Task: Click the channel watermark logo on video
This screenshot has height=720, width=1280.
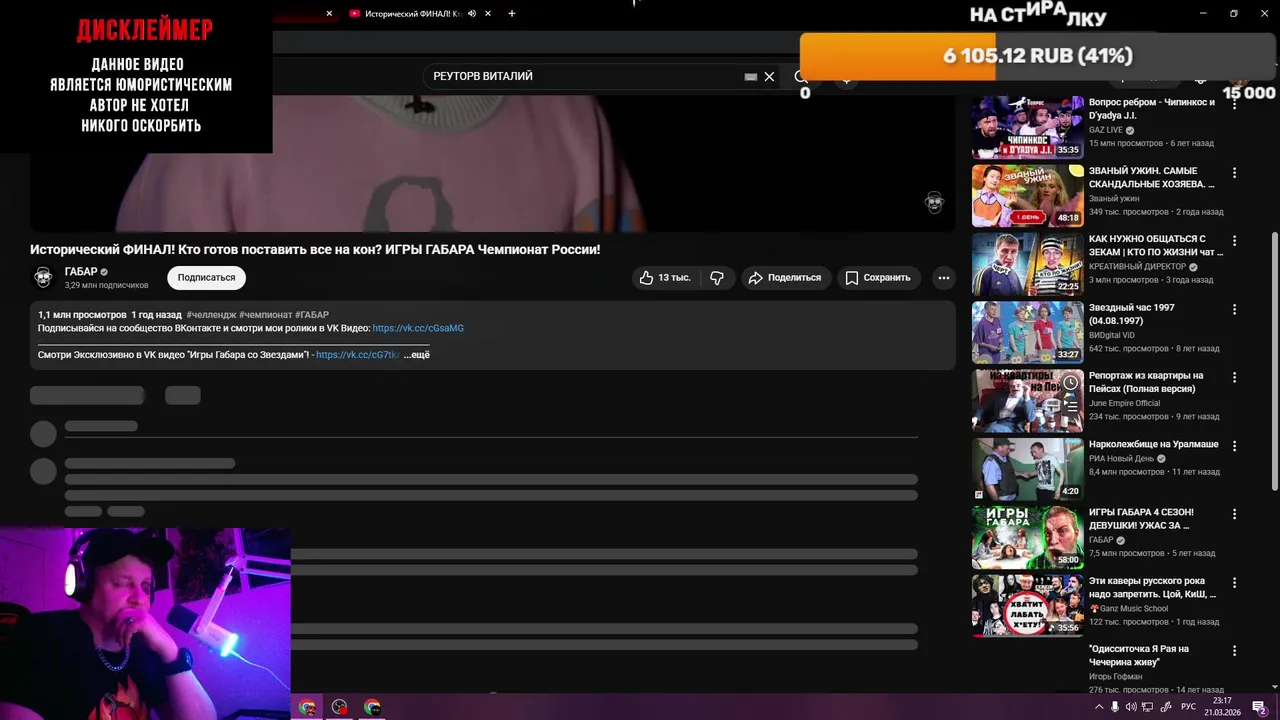Action: click(x=934, y=202)
